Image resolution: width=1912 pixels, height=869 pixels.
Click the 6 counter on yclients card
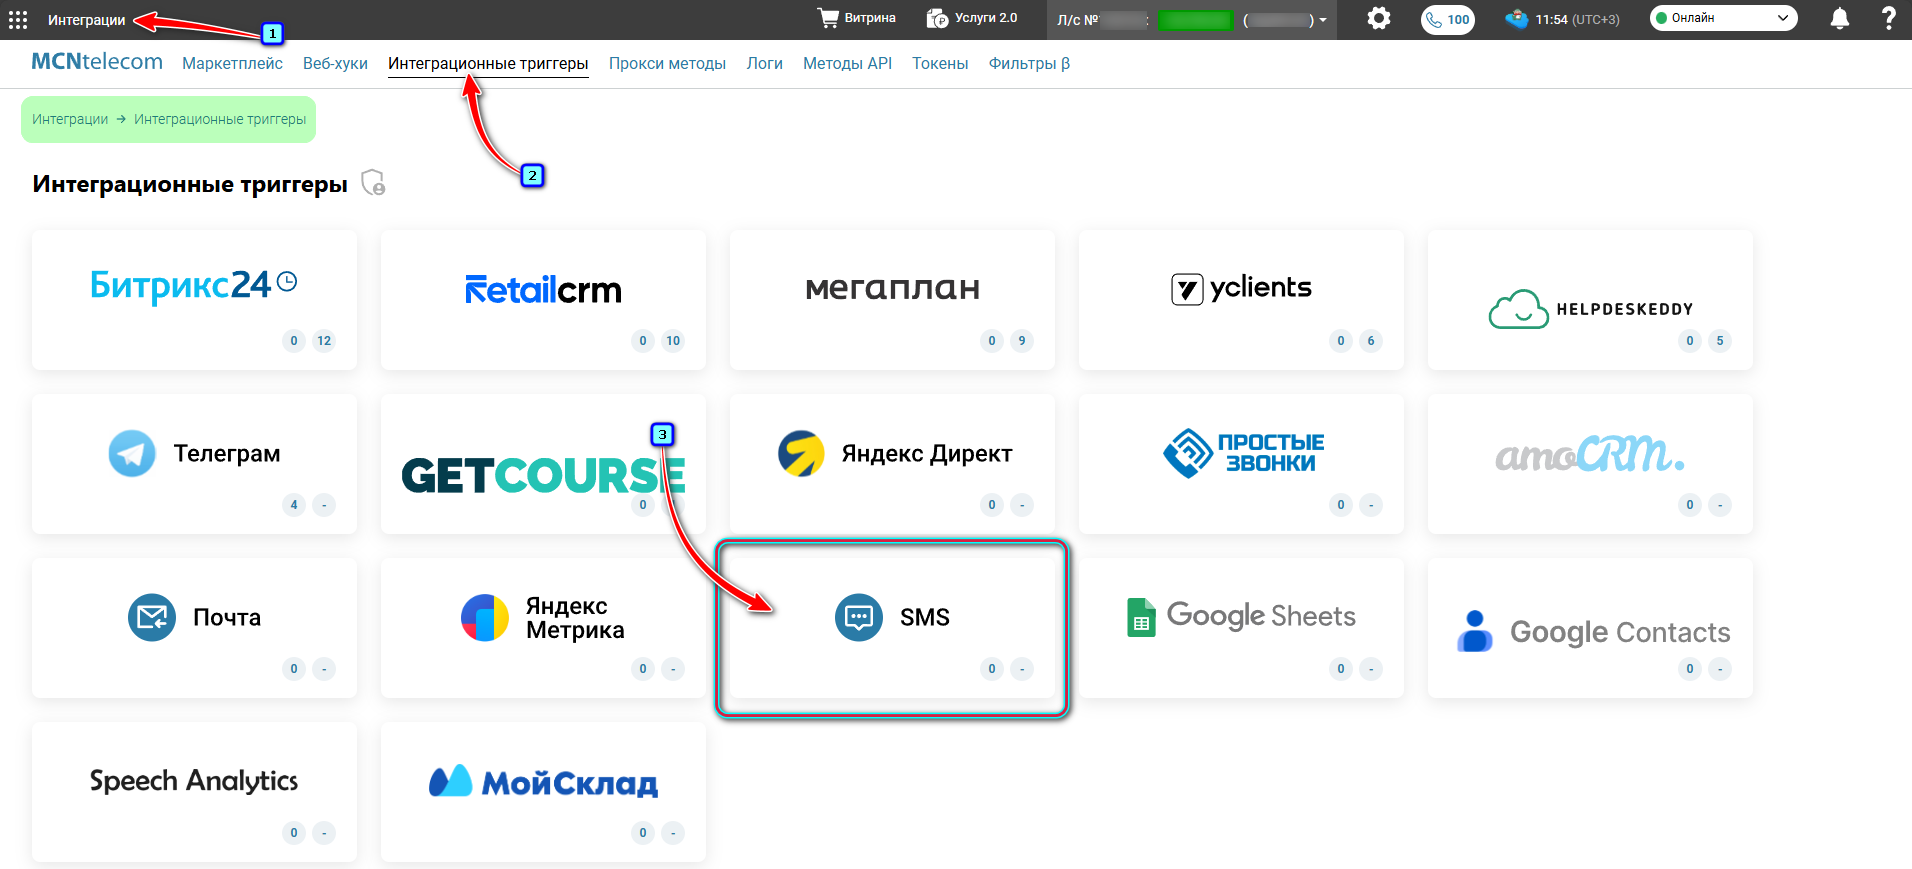click(x=1371, y=341)
